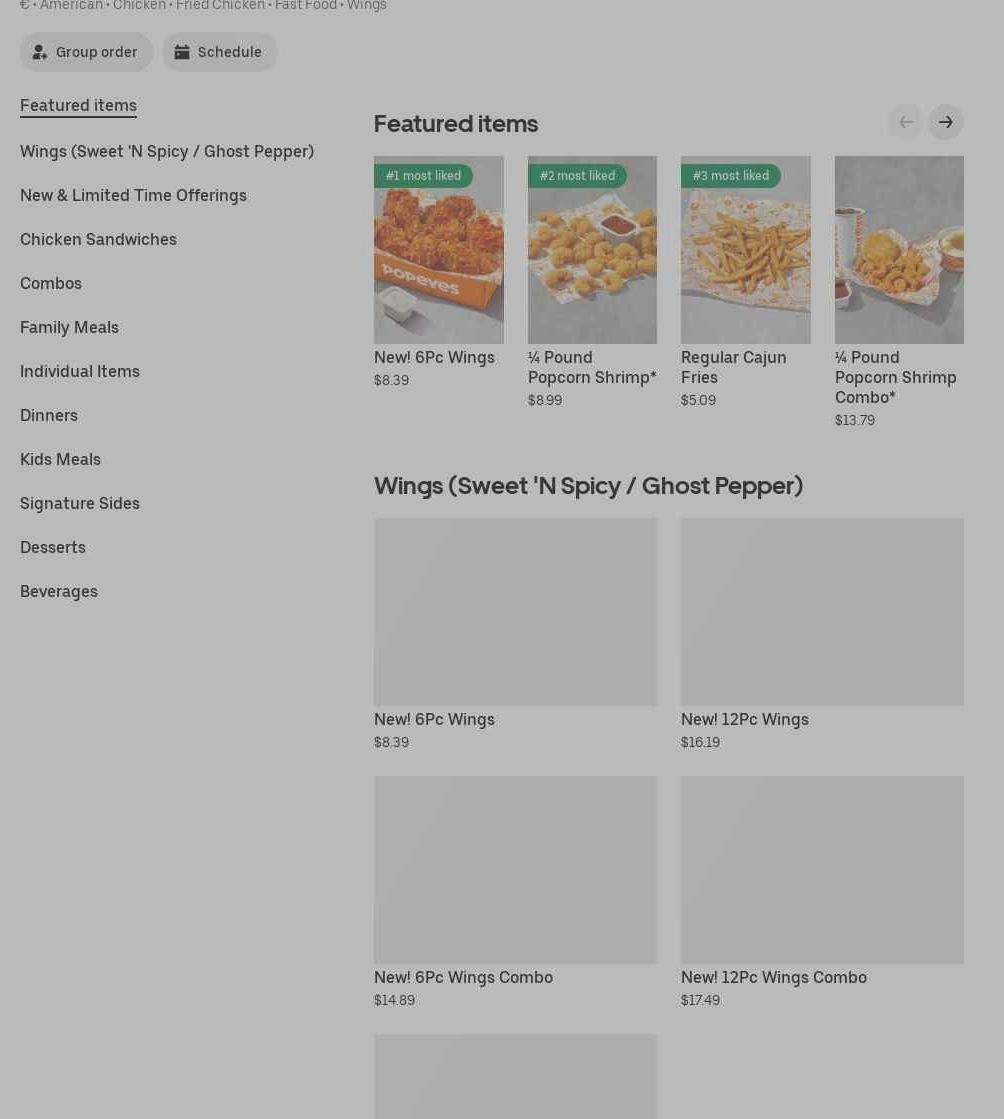Select the Regular Cajun Fries thumbnail
The height and width of the screenshot is (1119, 1004).
(x=745, y=250)
